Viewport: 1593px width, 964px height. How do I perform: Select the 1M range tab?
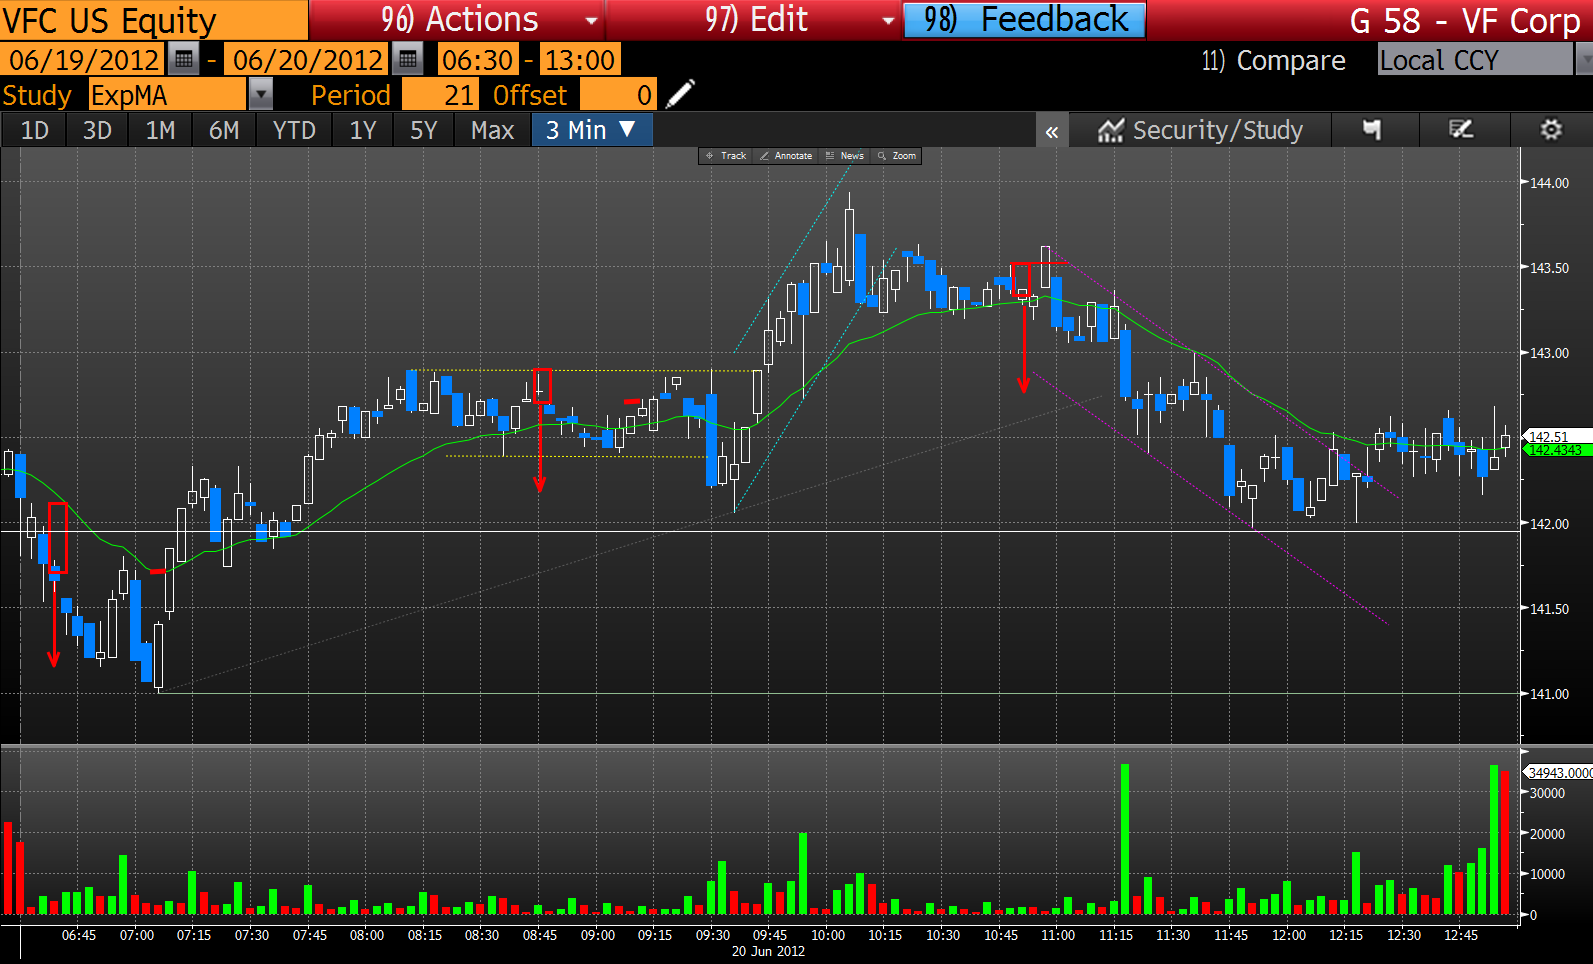click(160, 130)
